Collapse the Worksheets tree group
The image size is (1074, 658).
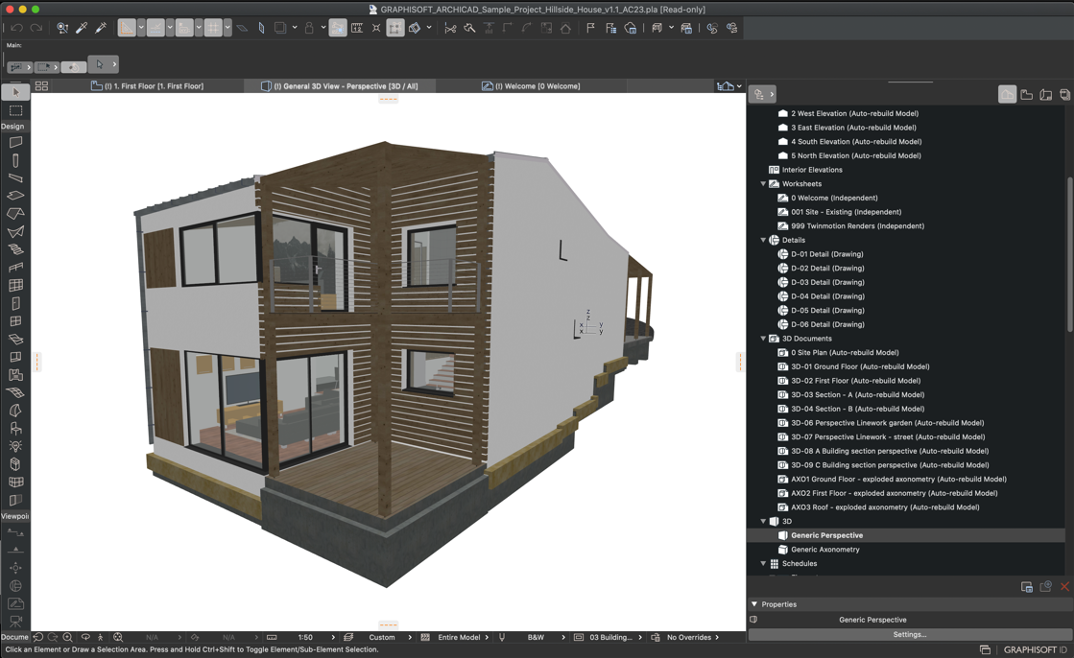click(x=764, y=184)
